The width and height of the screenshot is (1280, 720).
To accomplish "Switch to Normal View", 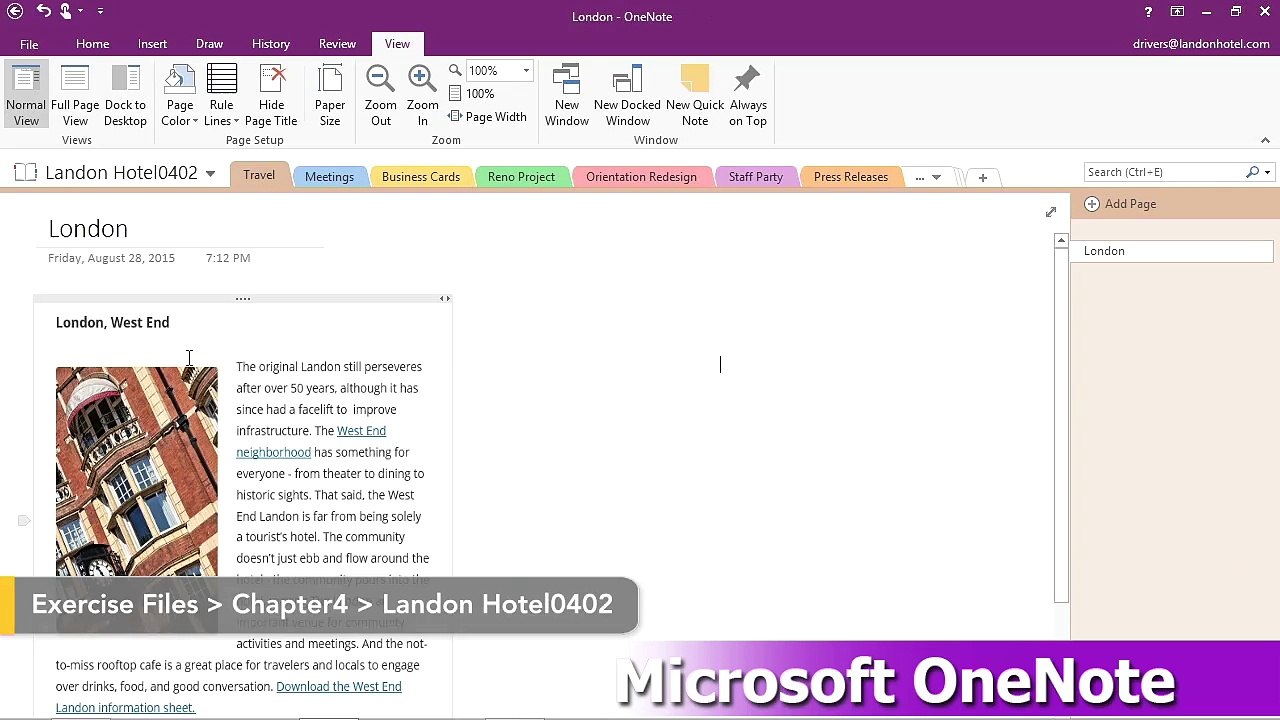I will point(26,97).
